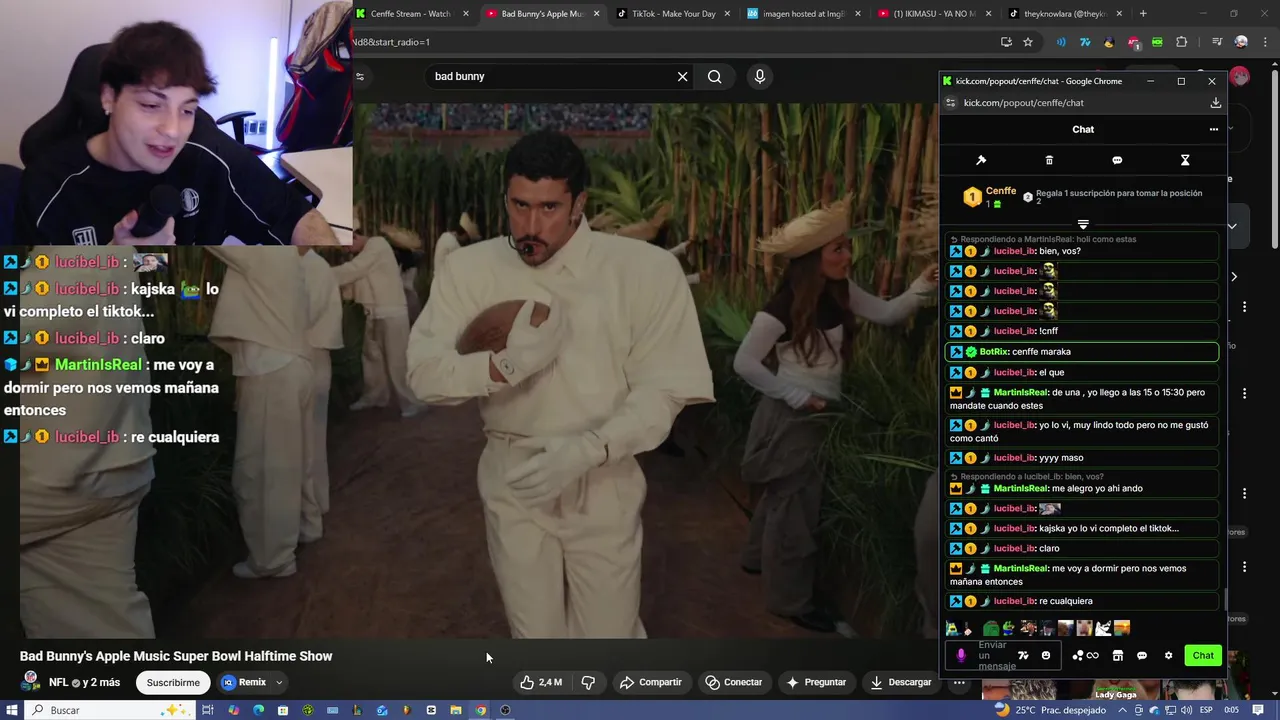Dislike the halftime show video

[x=588, y=682]
